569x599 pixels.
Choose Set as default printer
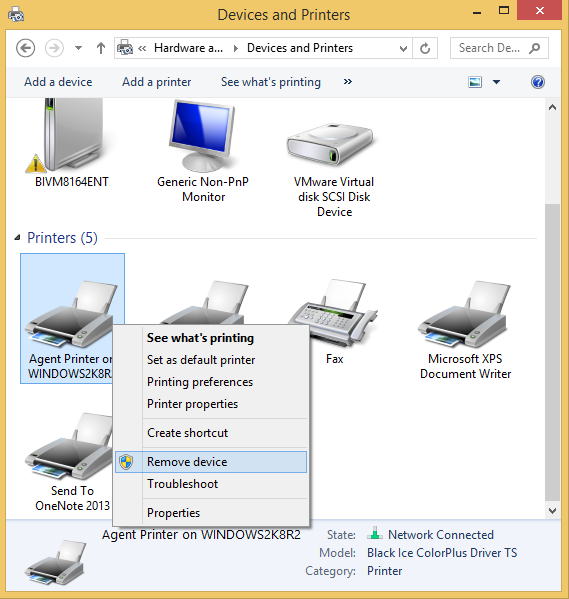click(x=211, y=360)
